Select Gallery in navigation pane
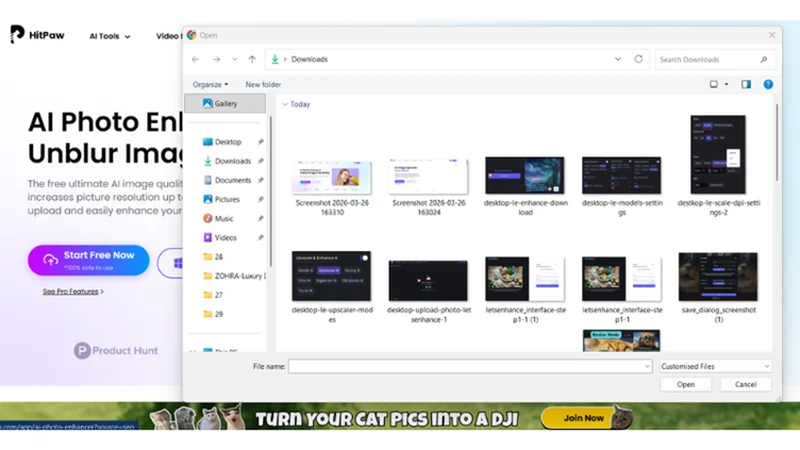 pyautogui.click(x=225, y=104)
